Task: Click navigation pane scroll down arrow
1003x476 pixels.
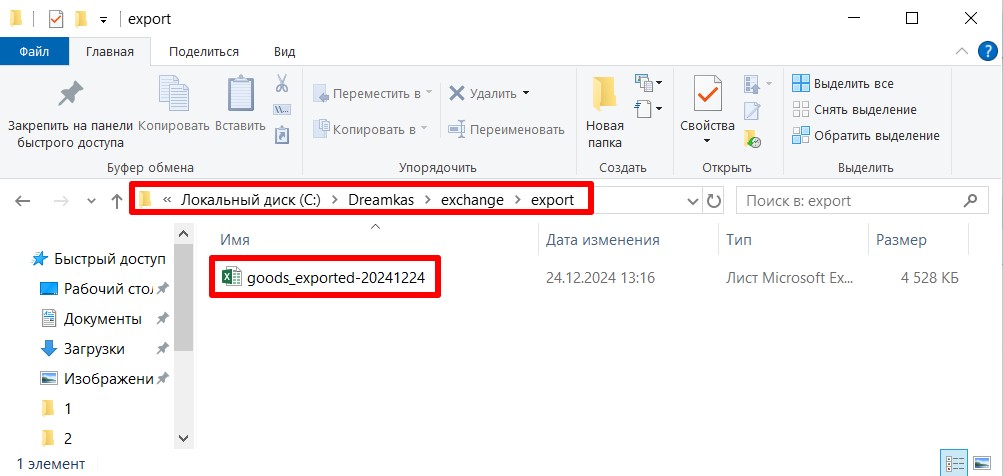Action: pyautogui.click(x=183, y=439)
